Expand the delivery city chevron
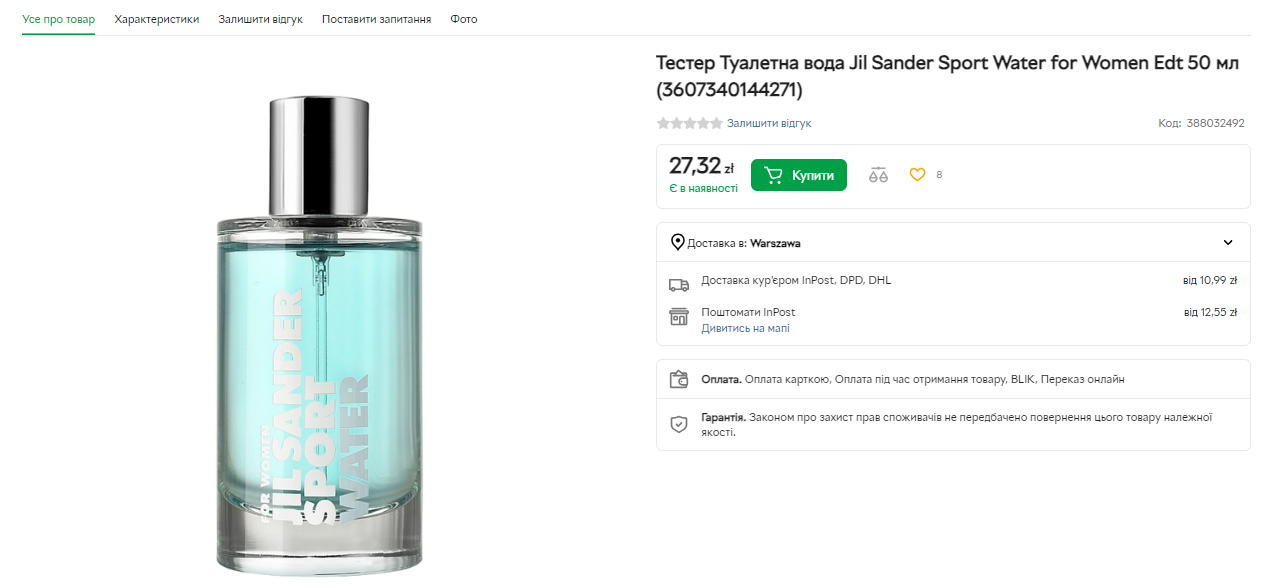 tap(1228, 242)
